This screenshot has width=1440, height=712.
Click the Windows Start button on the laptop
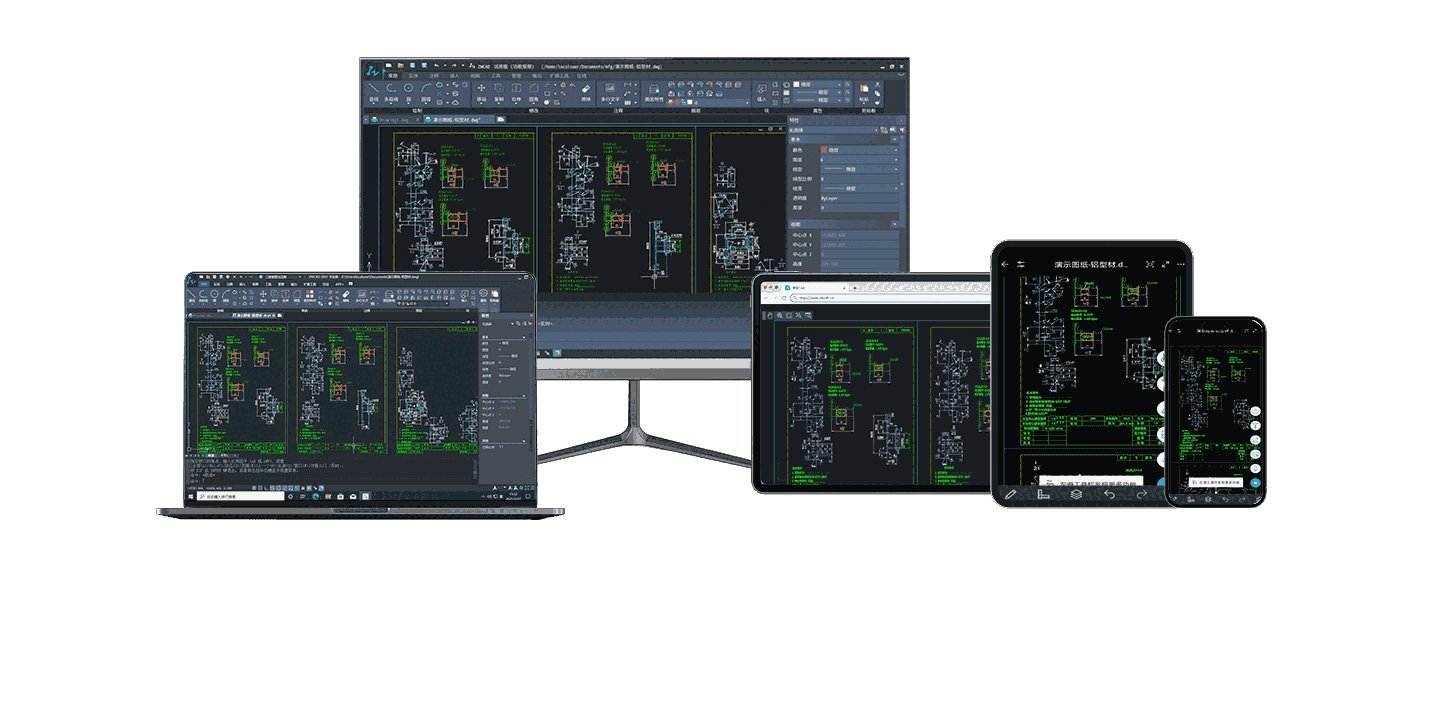[190, 497]
